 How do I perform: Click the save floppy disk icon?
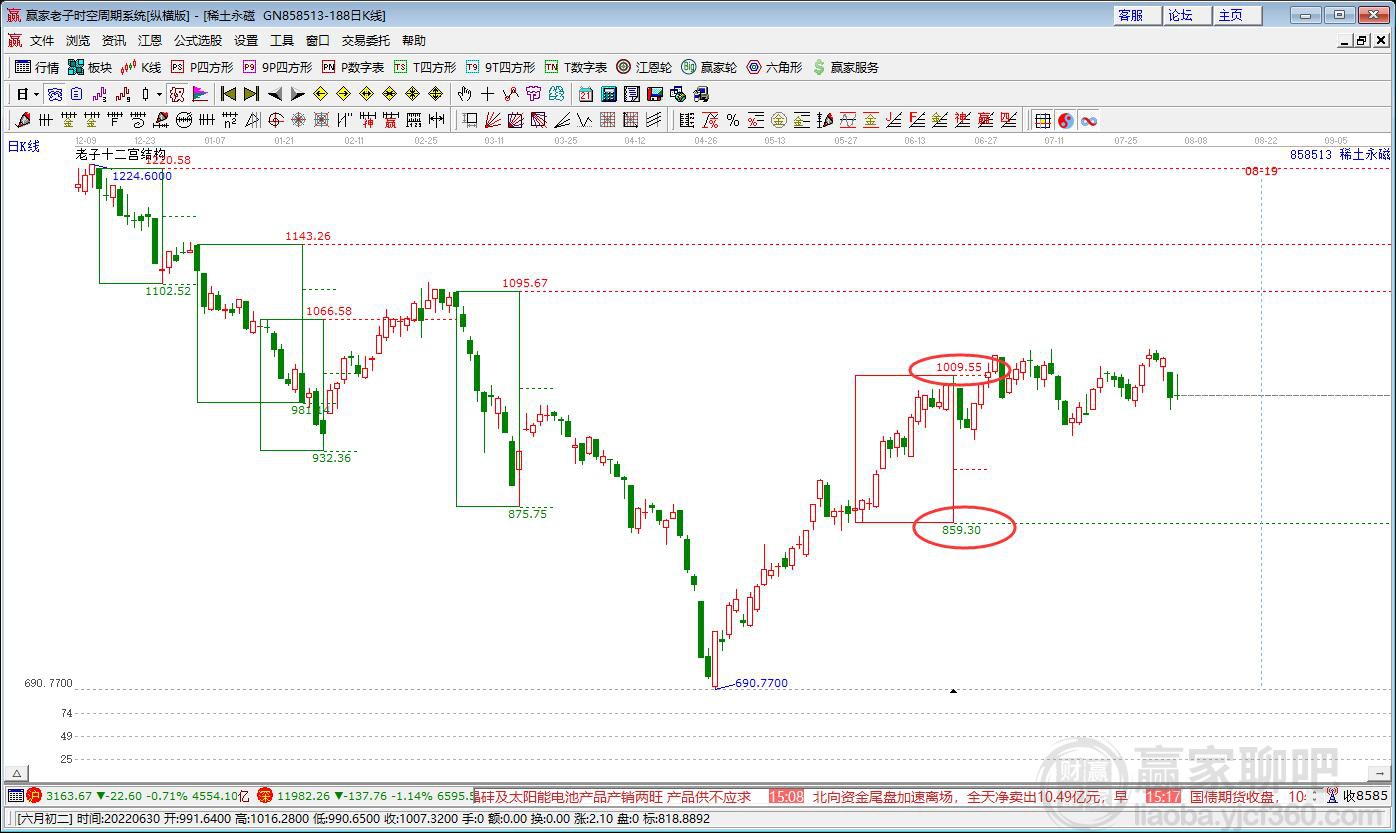click(655, 94)
